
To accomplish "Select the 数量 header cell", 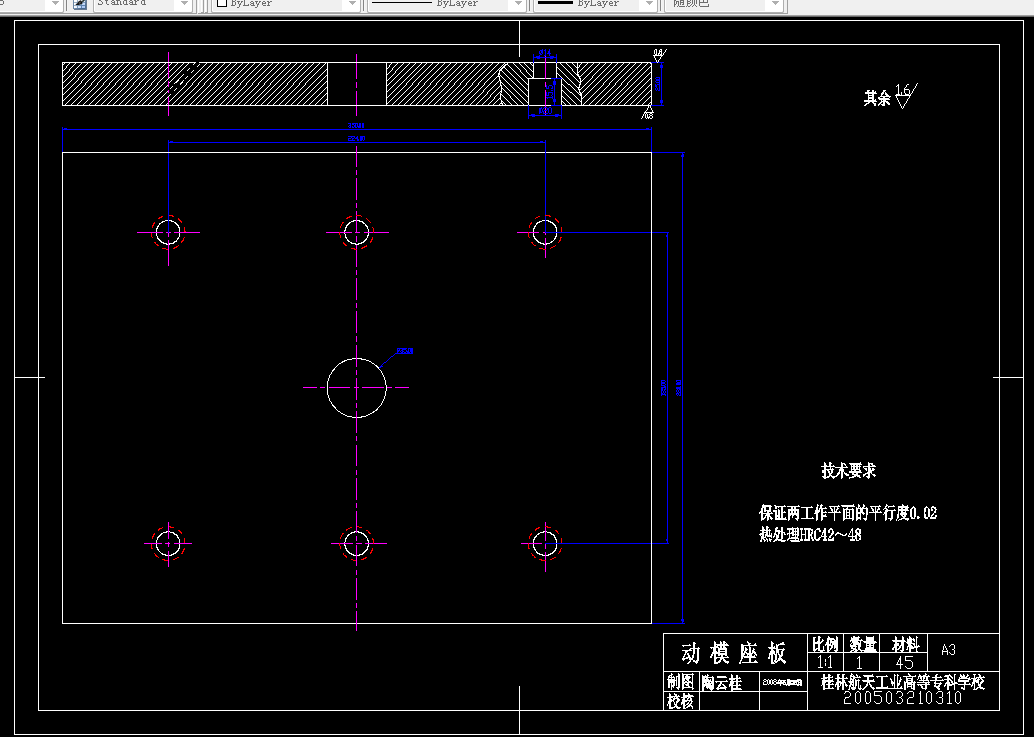I will pyautogui.click(x=863, y=644).
